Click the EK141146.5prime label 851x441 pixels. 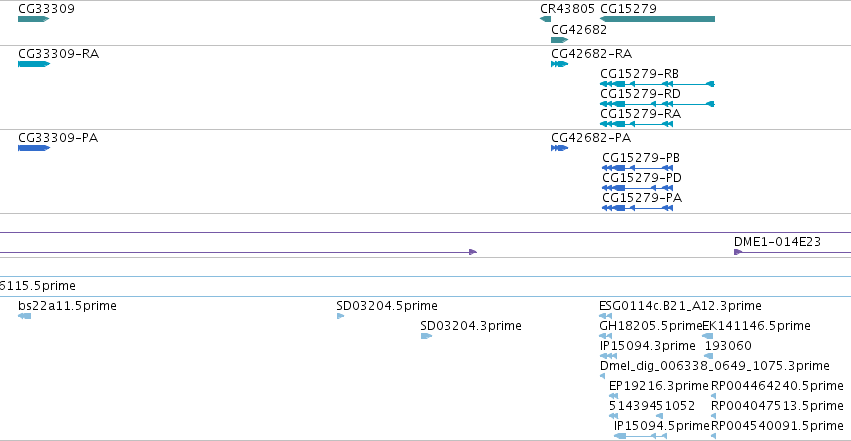(757, 326)
